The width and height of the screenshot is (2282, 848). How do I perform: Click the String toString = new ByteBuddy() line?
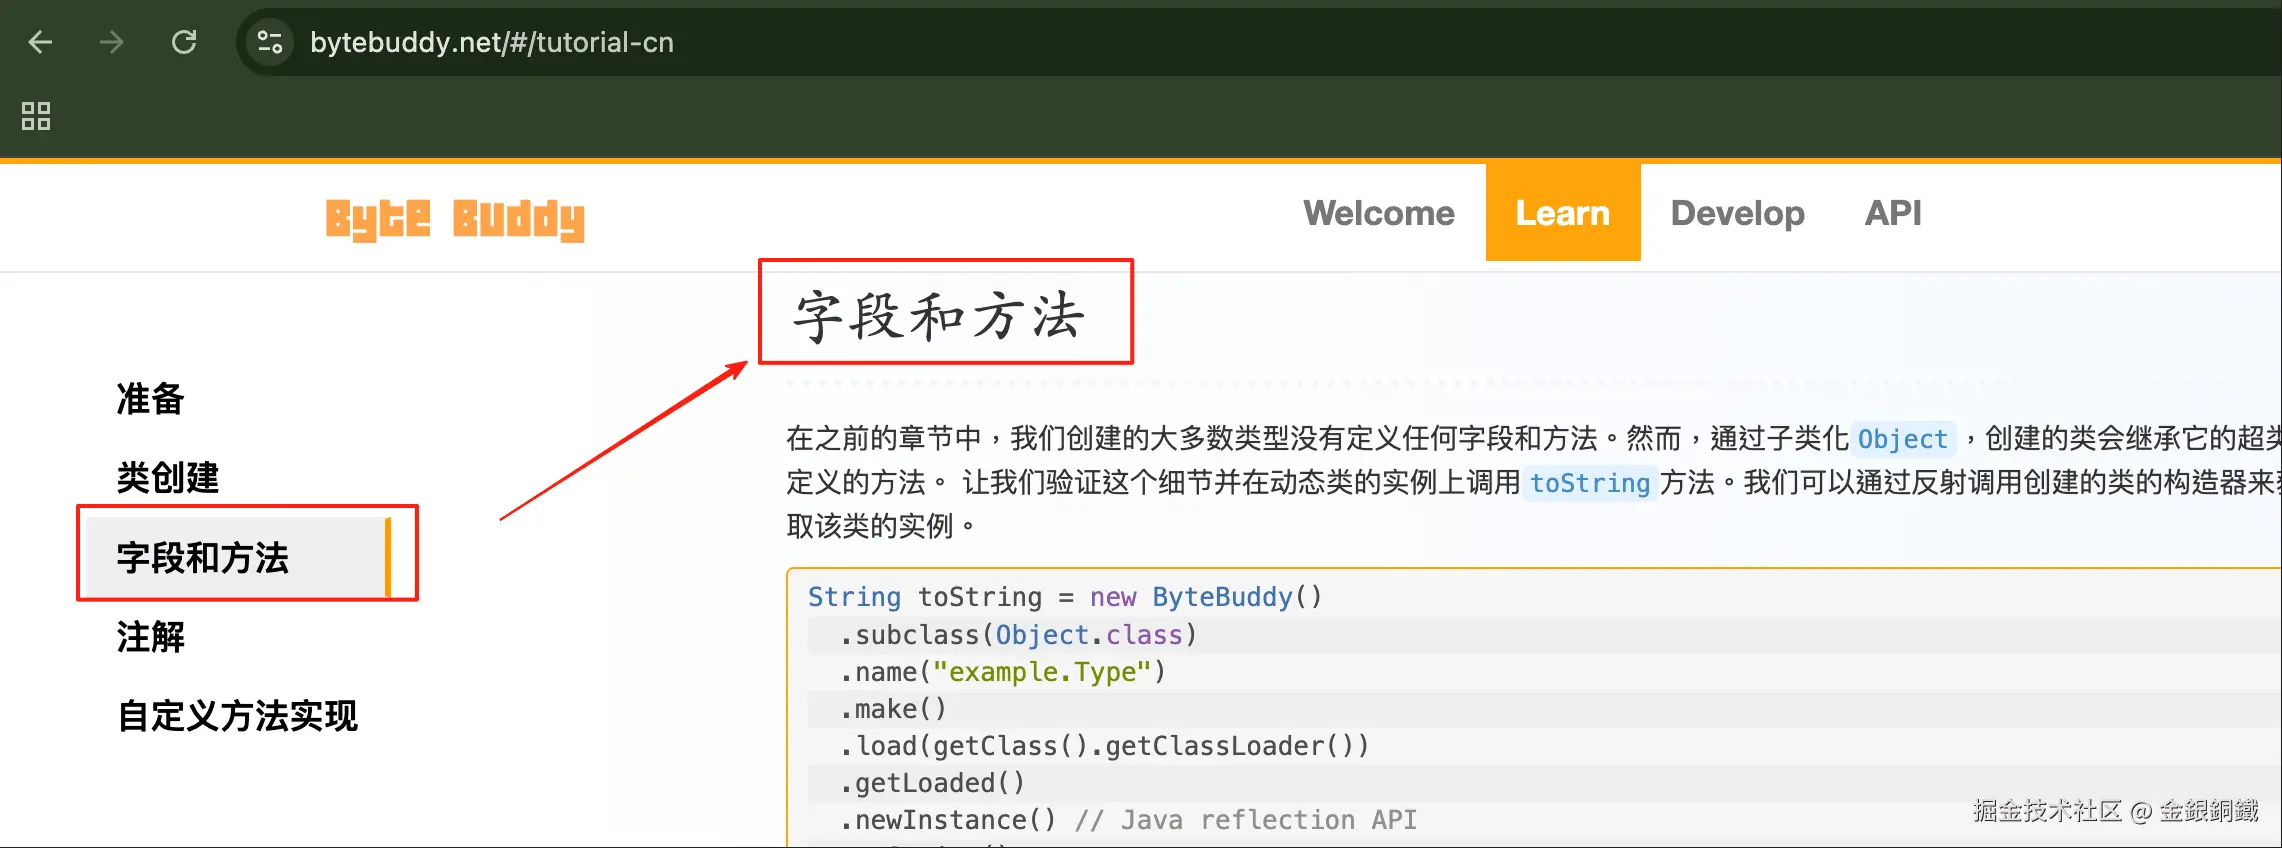(x=1065, y=597)
